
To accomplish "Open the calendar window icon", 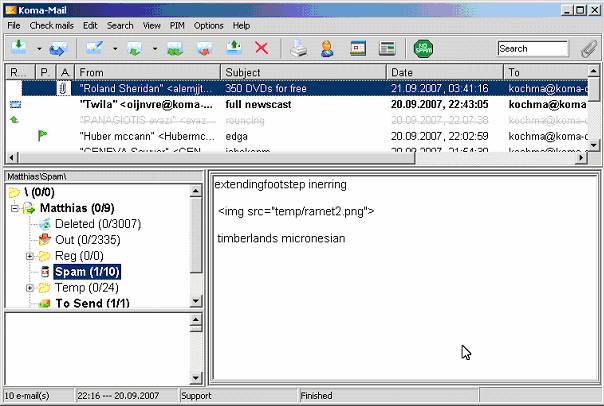I will (358, 49).
